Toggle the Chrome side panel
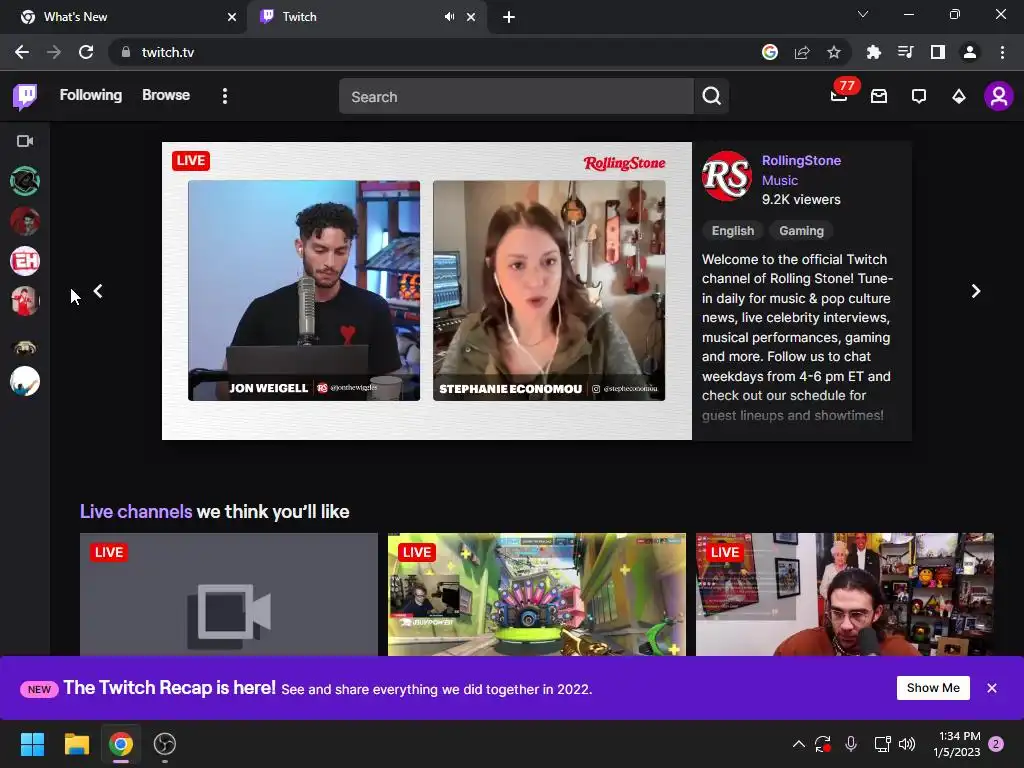 coord(938,52)
